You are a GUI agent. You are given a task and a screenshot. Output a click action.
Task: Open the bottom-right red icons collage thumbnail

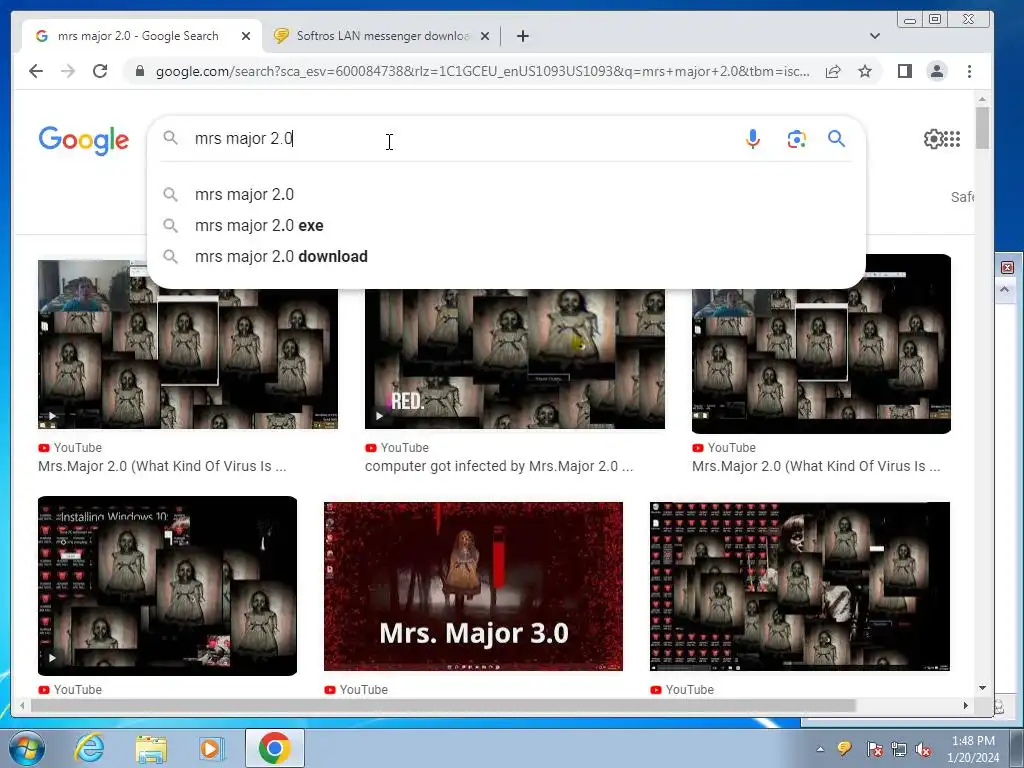coord(799,586)
